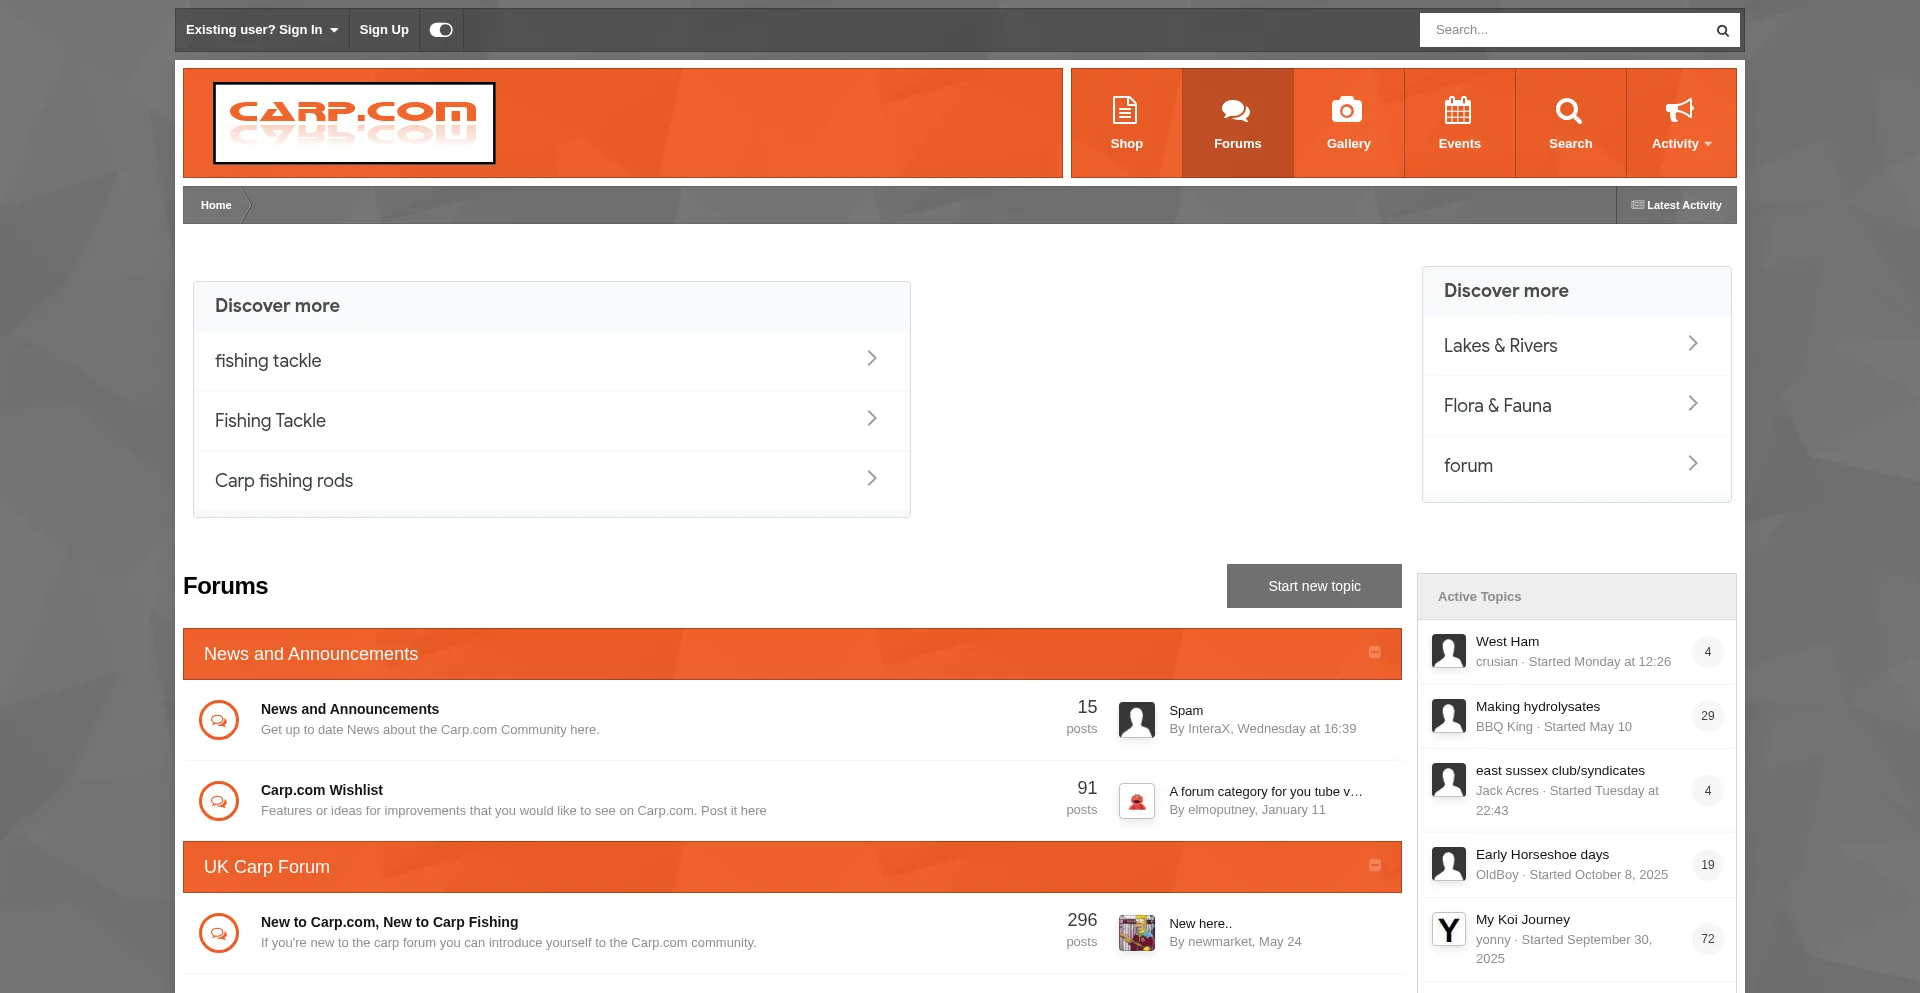This screenshot has width=1920, height=993.
Task: Click the 72 replies count badge
Action: click(x=1707, y=939)
